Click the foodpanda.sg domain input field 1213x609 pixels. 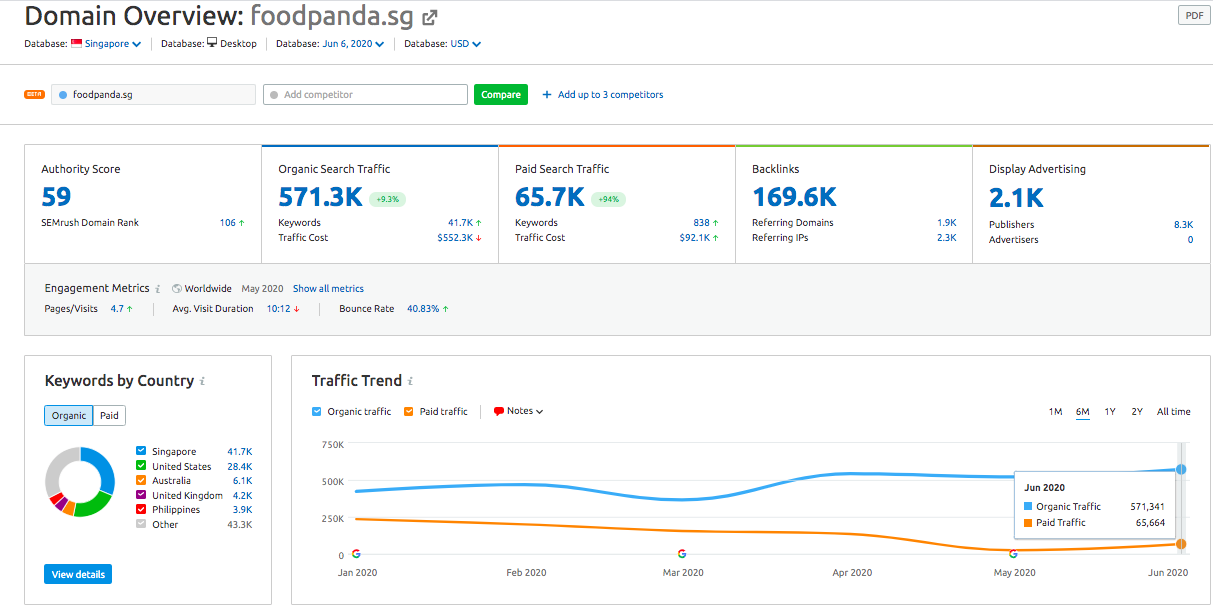click(153, 95)
